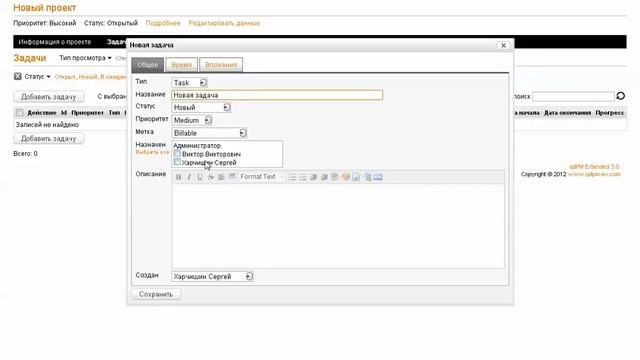Expand the Тип просмотра menu
This screenshot has width=640, height=360.
click(x=85, y=58)
